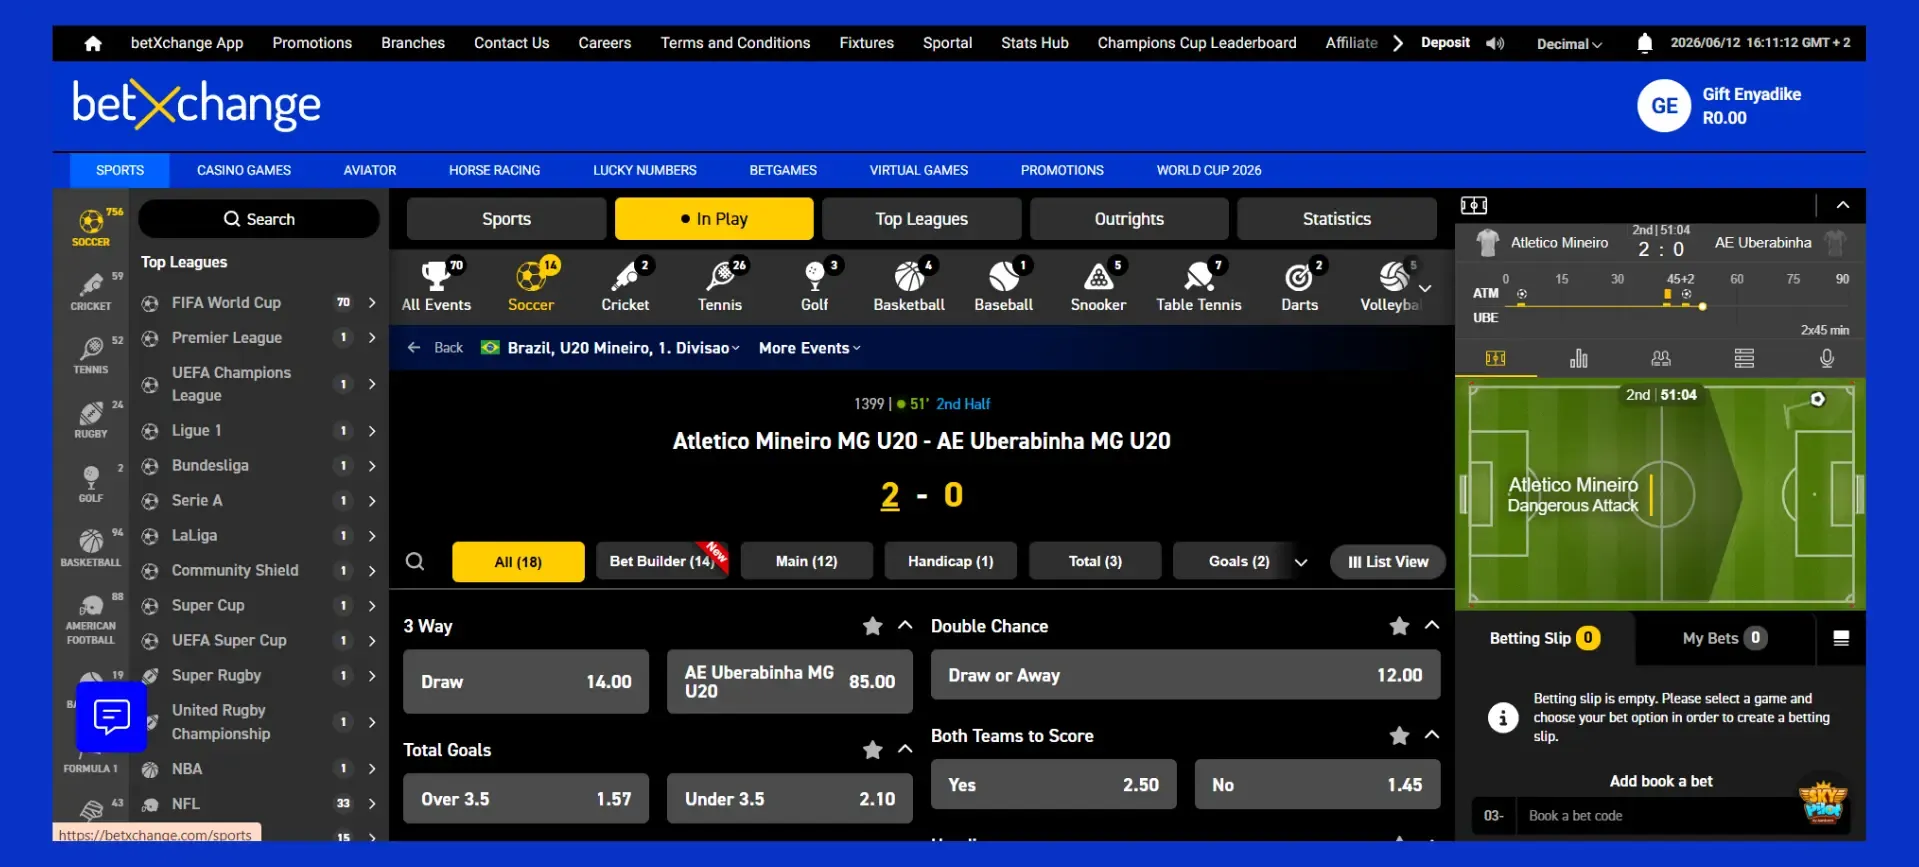Favorite Both Teams to Score star
This screenshot has width=1919, height=867.
(1399, 736)
